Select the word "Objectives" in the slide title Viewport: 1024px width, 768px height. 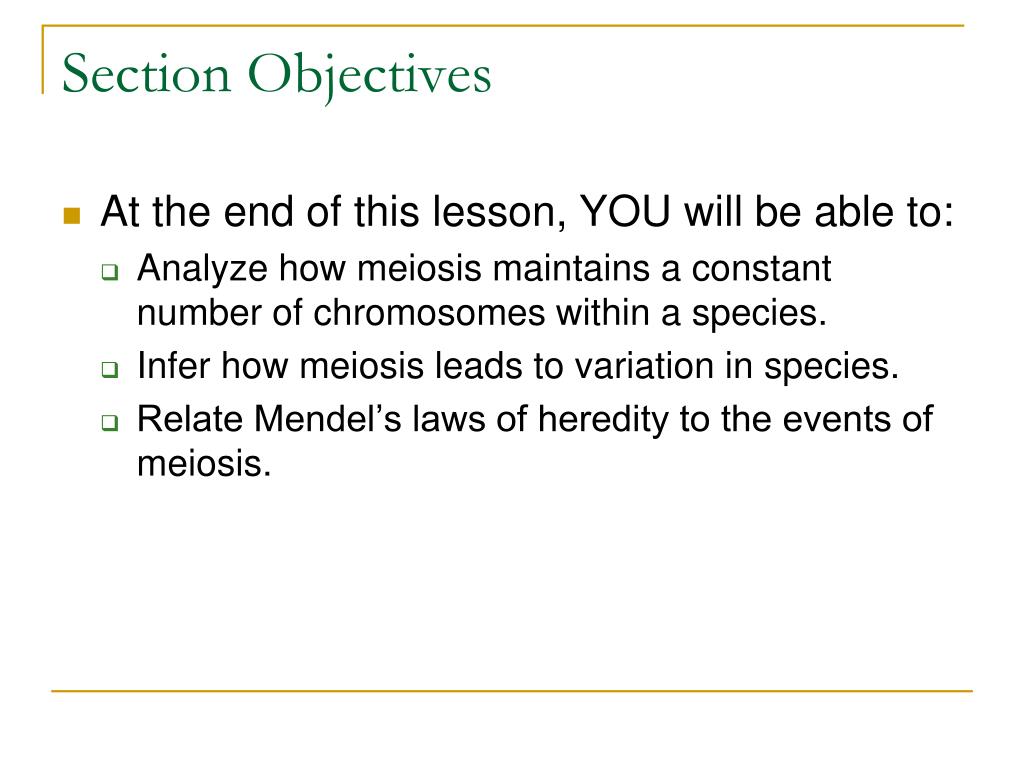[370, 76]
